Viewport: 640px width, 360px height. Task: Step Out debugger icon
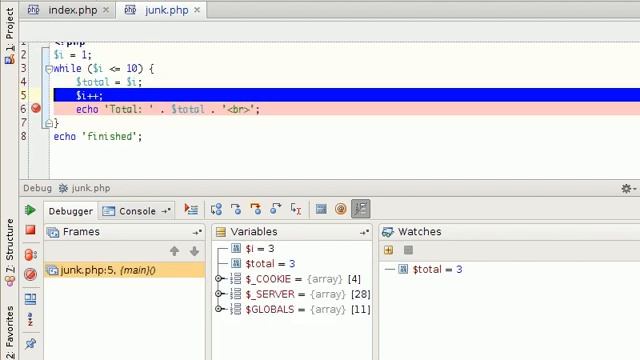pos(276,209)
